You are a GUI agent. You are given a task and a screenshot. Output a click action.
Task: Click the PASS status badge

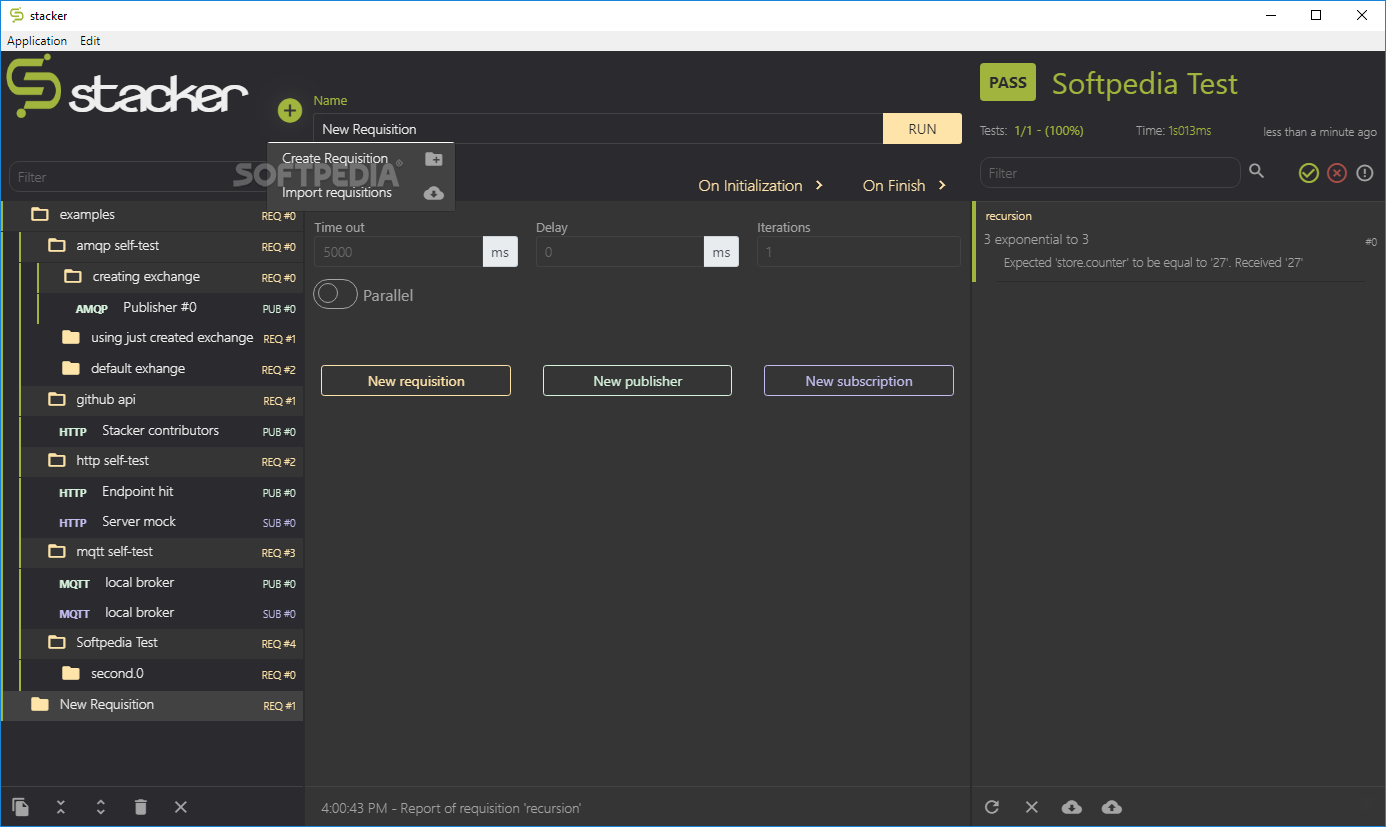[x=1008, y=83]
